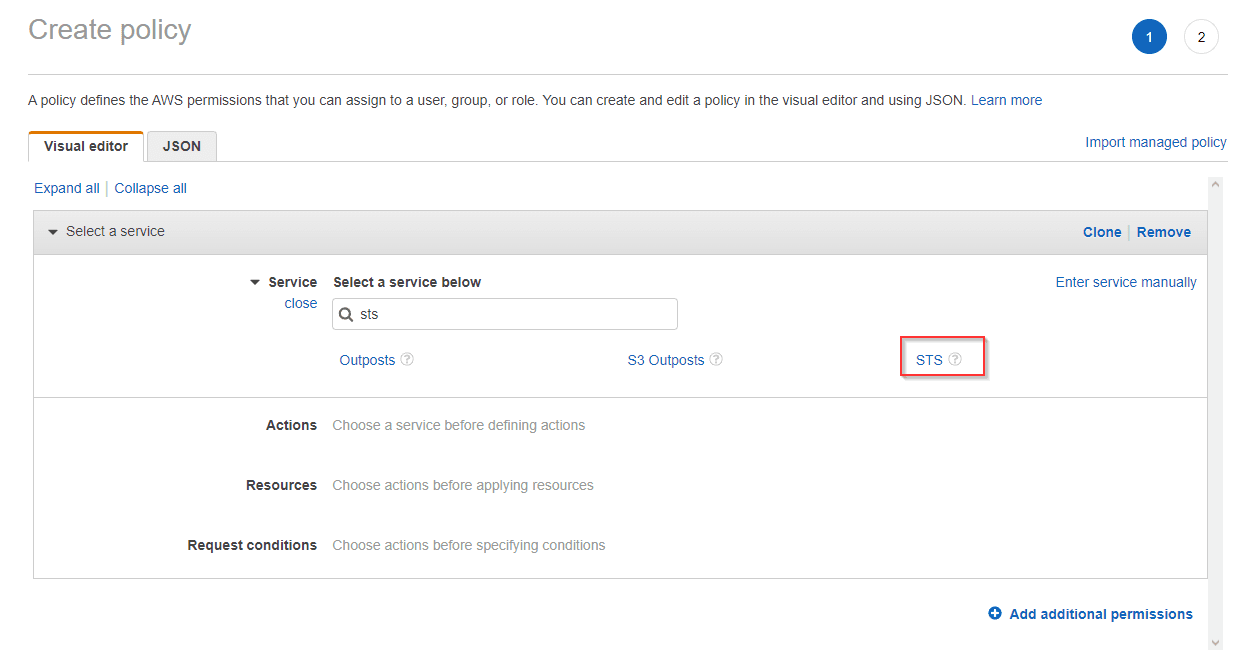Go to step 2 circle indicator

[1201, 37]
